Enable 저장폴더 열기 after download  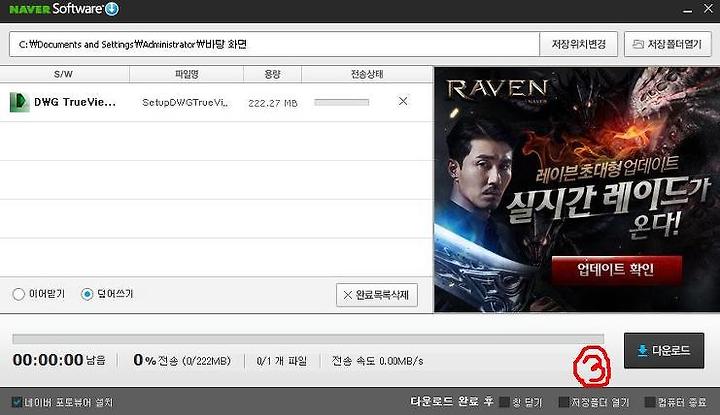(x=563, y=402)
